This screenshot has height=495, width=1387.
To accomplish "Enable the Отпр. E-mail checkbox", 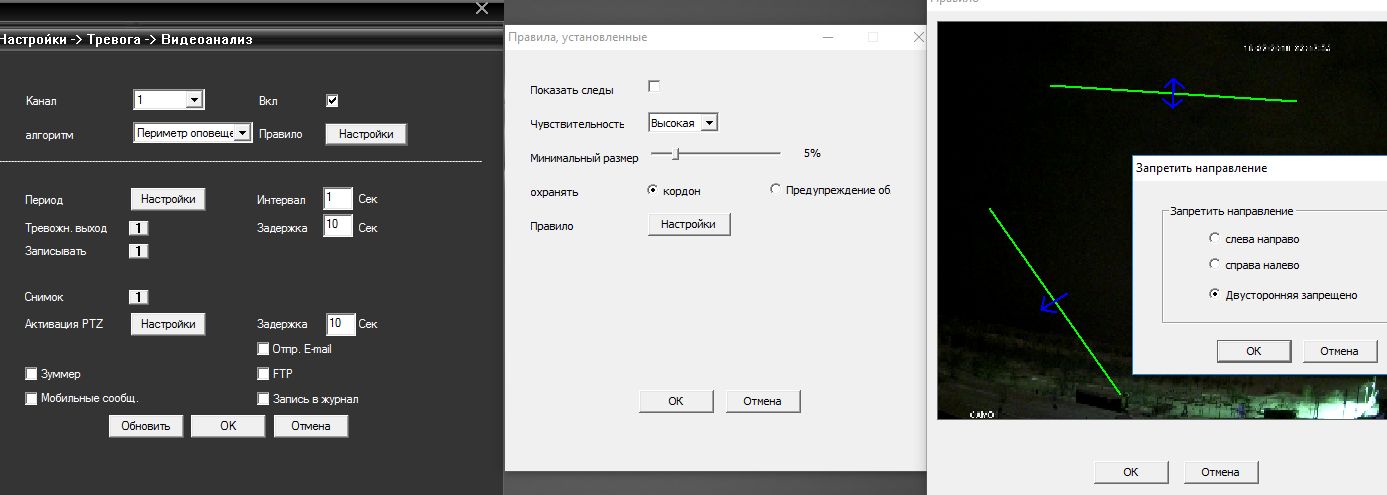I will (264, 349).
